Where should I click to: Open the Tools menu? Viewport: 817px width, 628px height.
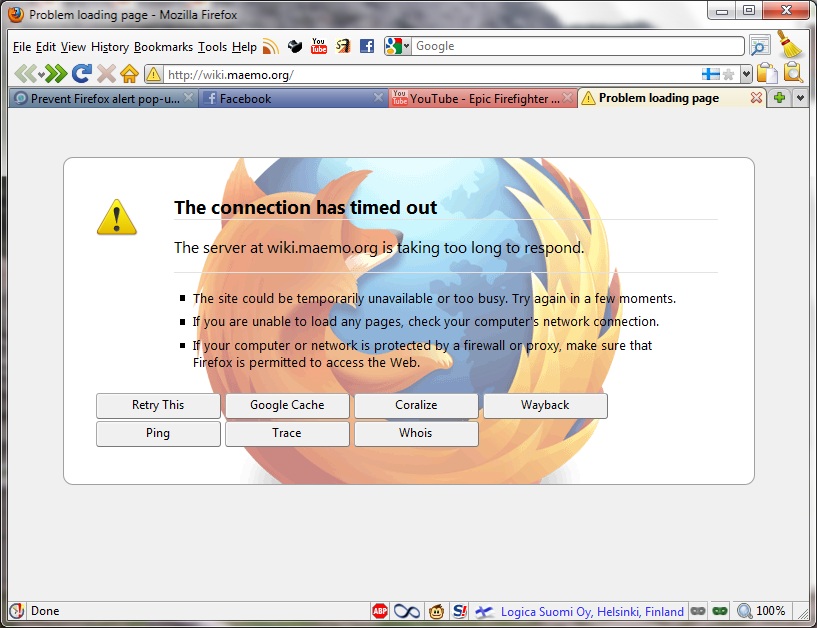coord(212,47)
